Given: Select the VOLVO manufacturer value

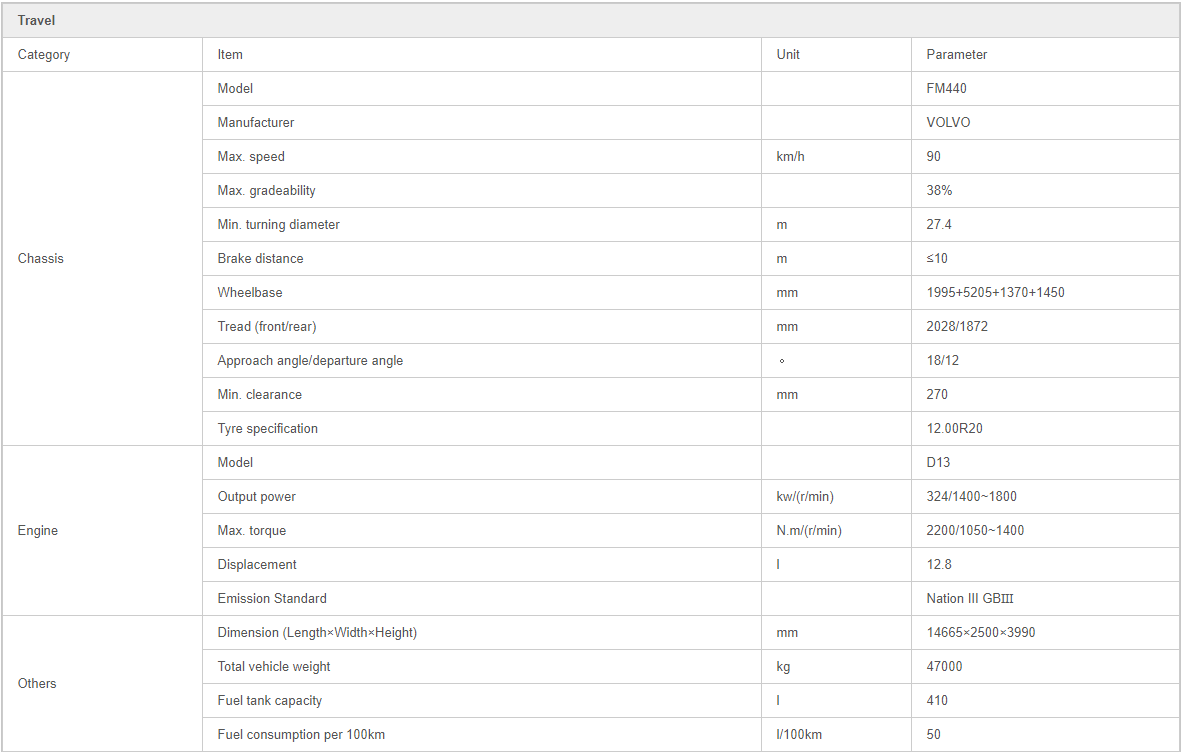Looking at the screenshot, I should click(x=948, y=122).
